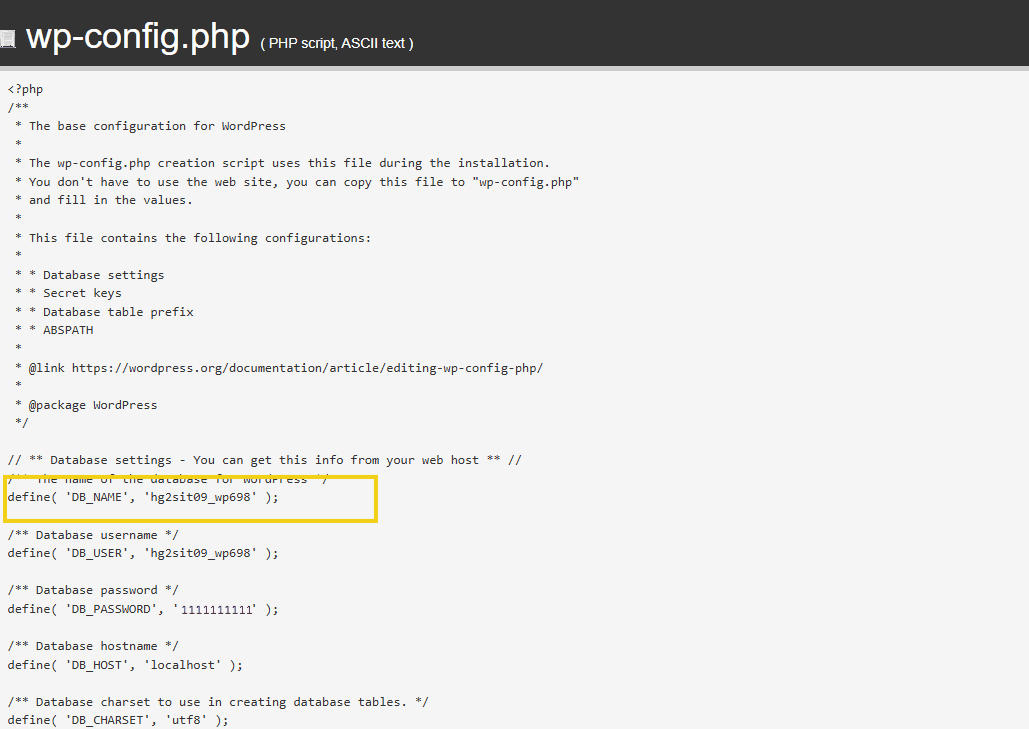Image resolution: width=1029 pixels, height=729 pixels.
Task: Click the line about wp-config.php creation script
Action: 282,163
